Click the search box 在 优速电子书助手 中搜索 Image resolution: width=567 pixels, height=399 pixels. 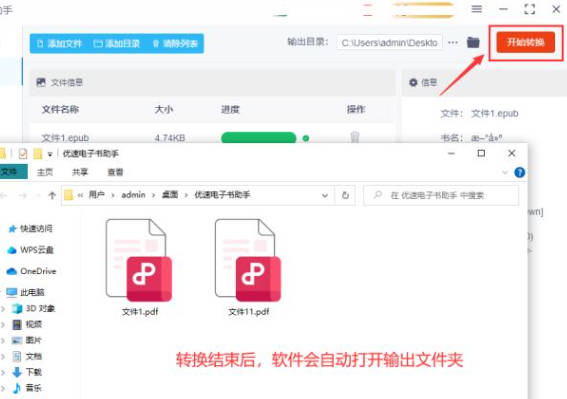441,195
